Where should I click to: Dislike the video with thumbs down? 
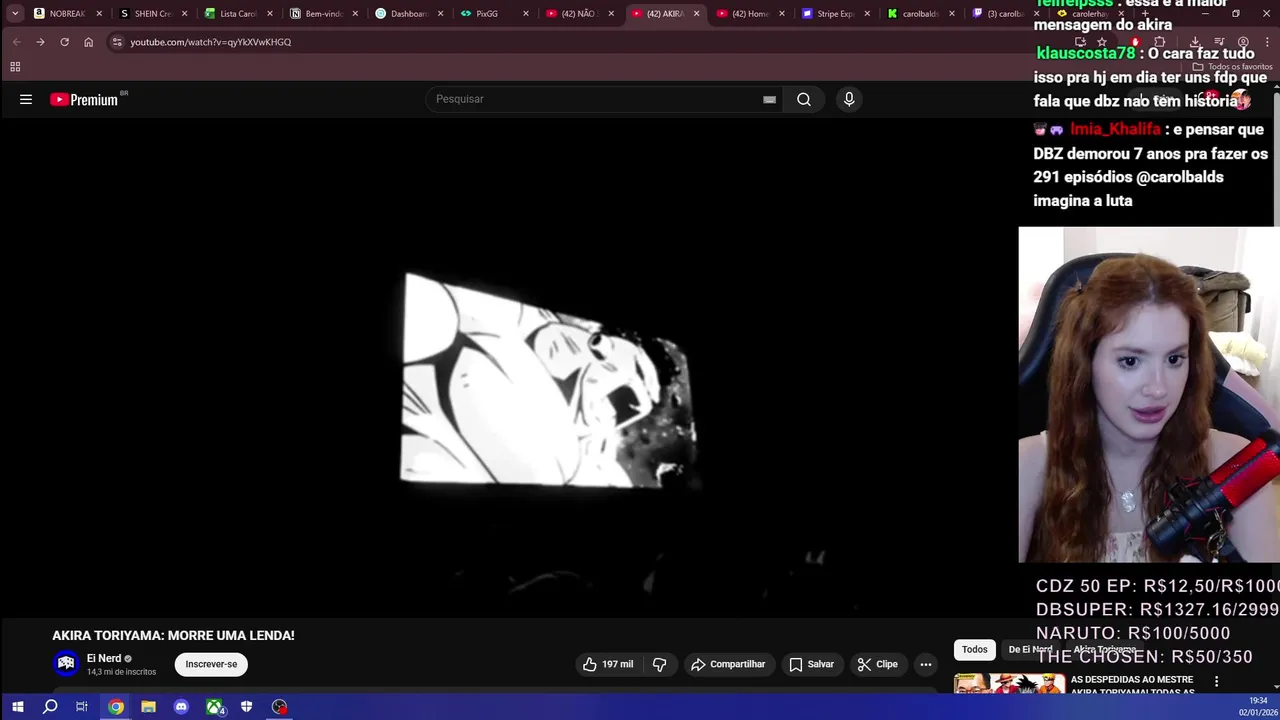[660, 664]
